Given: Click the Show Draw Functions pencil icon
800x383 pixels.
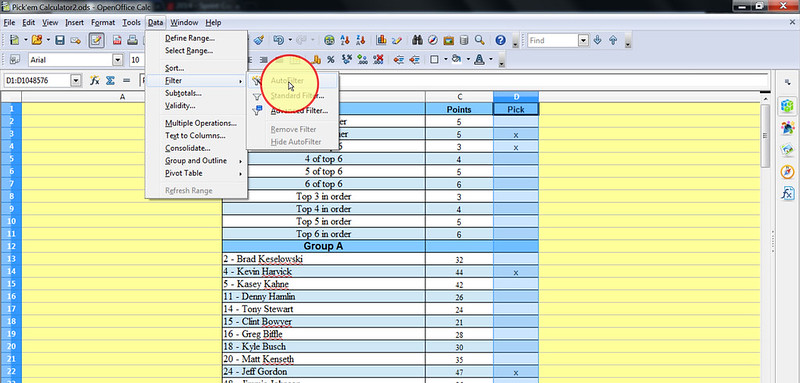Looking at the screenshot, I should click(397, 40).
